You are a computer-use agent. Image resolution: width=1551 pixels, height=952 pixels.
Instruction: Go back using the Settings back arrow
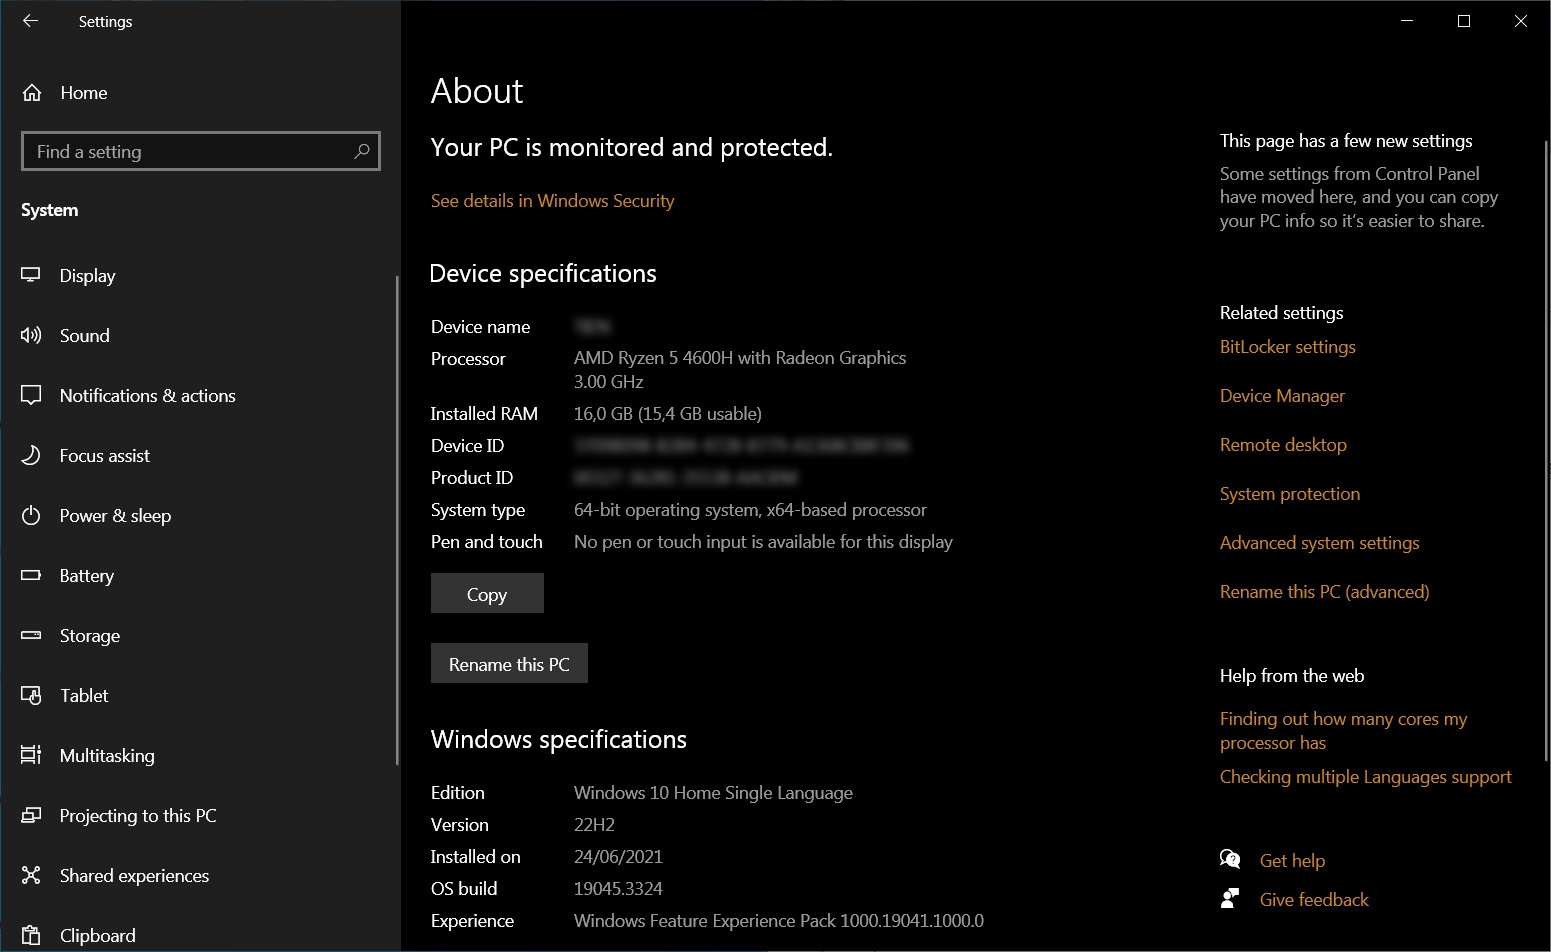click(30, 21)
